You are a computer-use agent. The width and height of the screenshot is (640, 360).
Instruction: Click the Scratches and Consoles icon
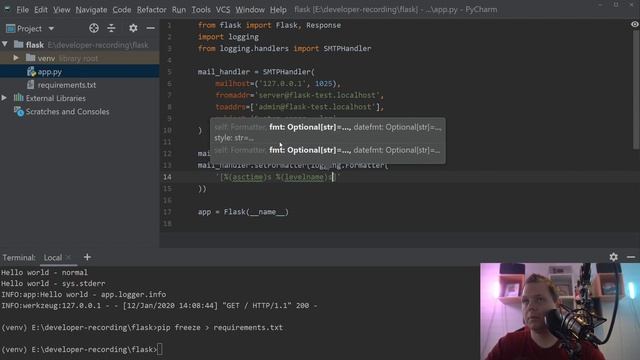click(x=19, y=111)
